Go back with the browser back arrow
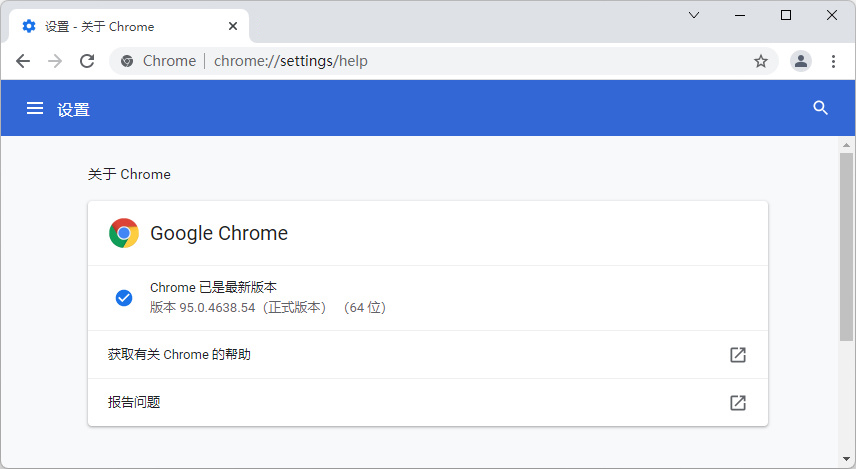This screenshot has height=469, width=856. point(23,61)
